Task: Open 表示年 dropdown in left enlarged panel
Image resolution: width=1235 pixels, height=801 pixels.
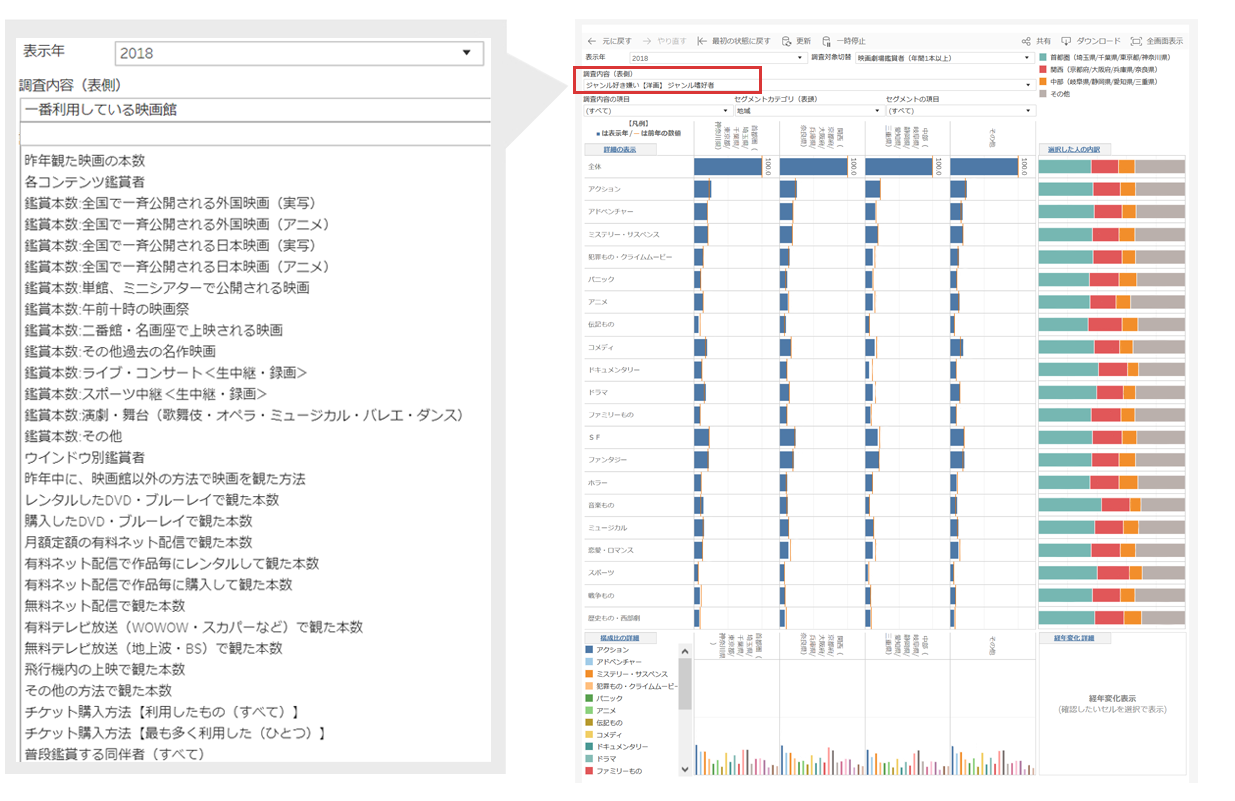Action: (299, 53)
